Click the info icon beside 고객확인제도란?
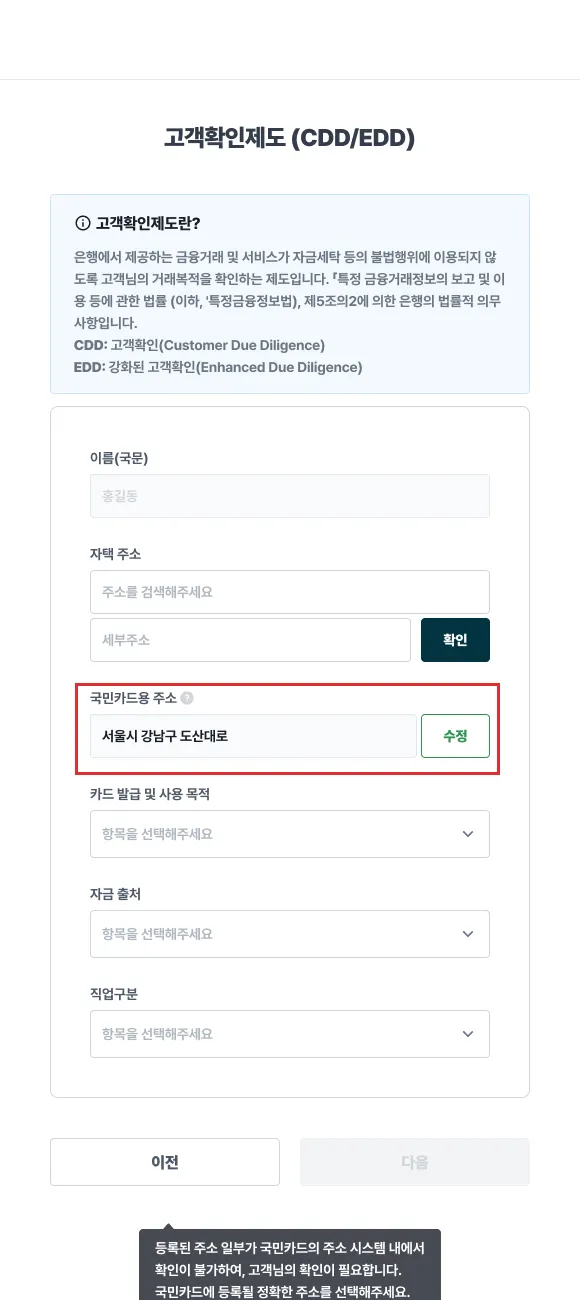Viewport: 580px width, 1300px height. click(82, 223)
